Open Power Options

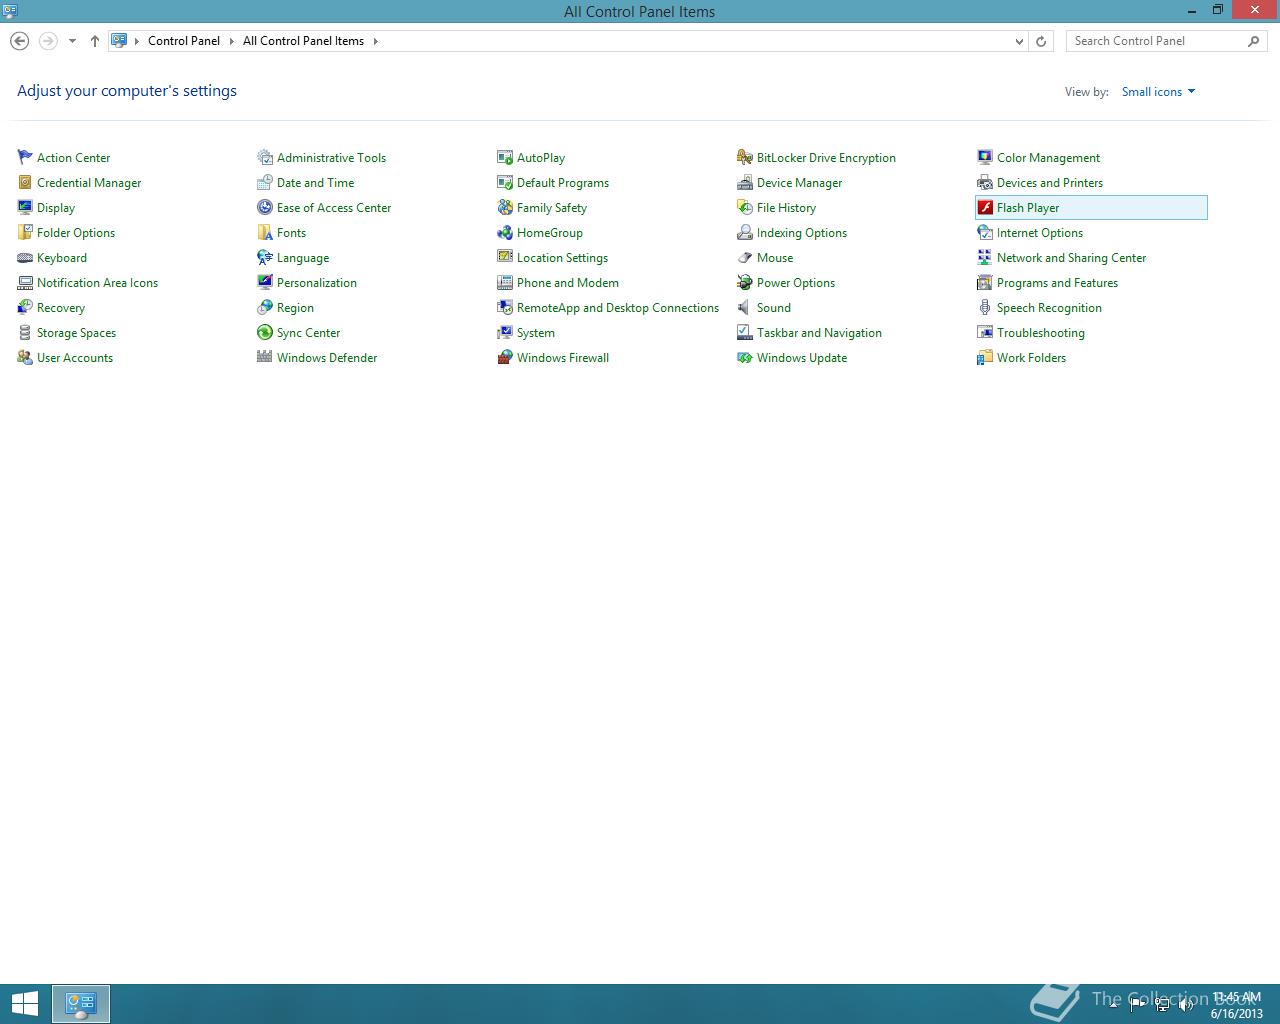796,282
